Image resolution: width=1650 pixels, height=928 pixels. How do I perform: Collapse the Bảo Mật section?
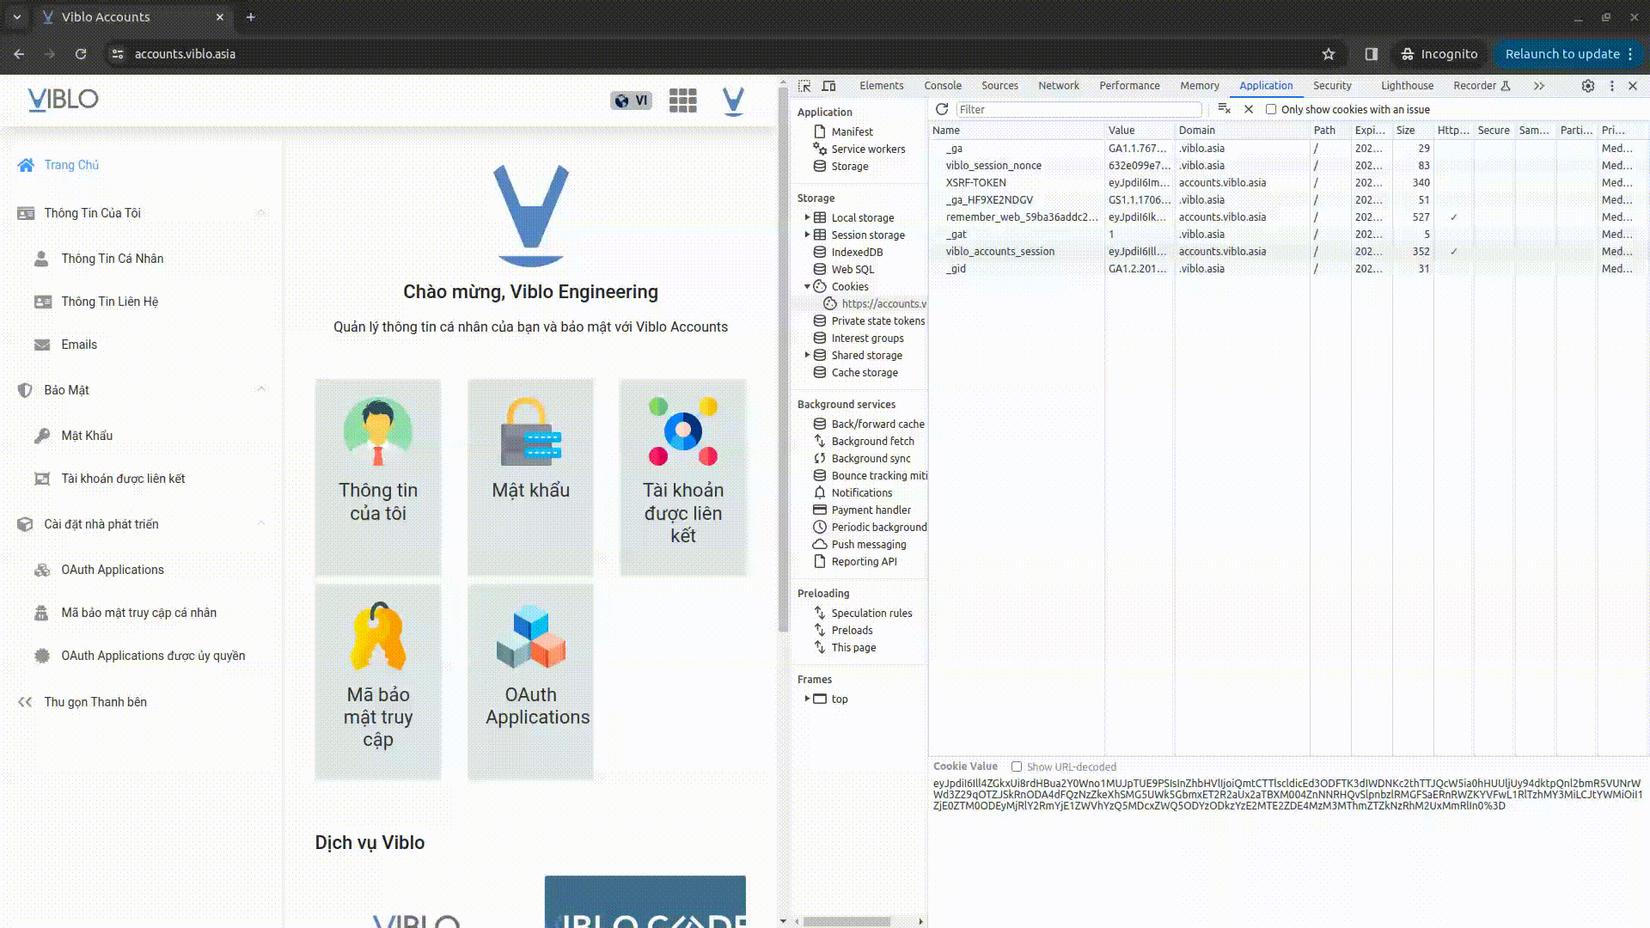pos(261,390)
